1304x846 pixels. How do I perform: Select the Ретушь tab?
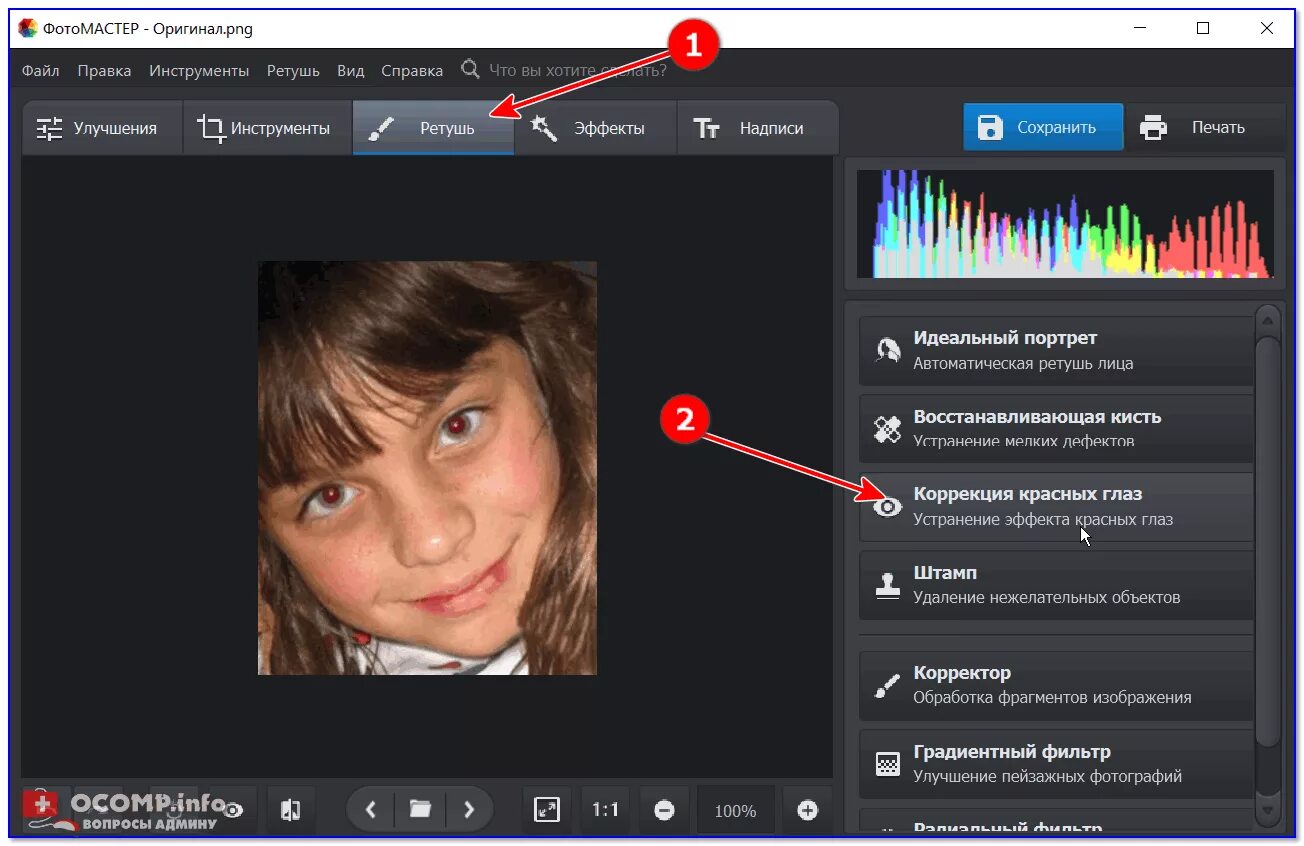pos(433,128)
